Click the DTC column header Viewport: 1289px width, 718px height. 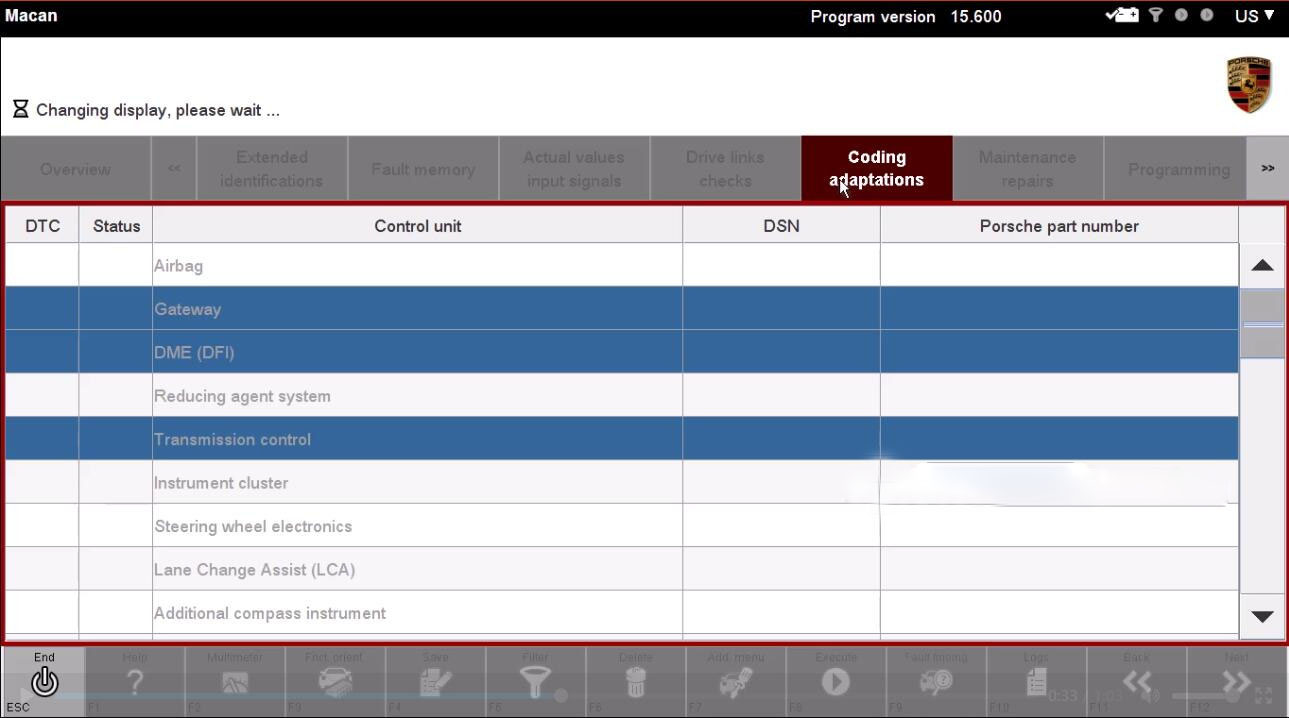42,226
